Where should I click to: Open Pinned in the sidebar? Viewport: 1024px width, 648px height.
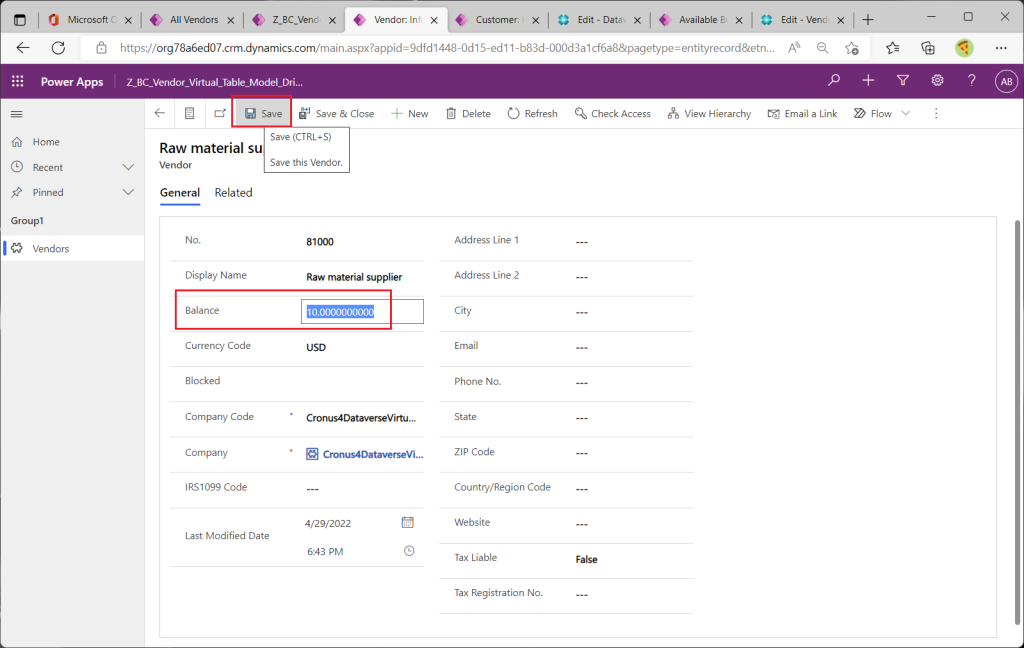[x=48, y=192]
